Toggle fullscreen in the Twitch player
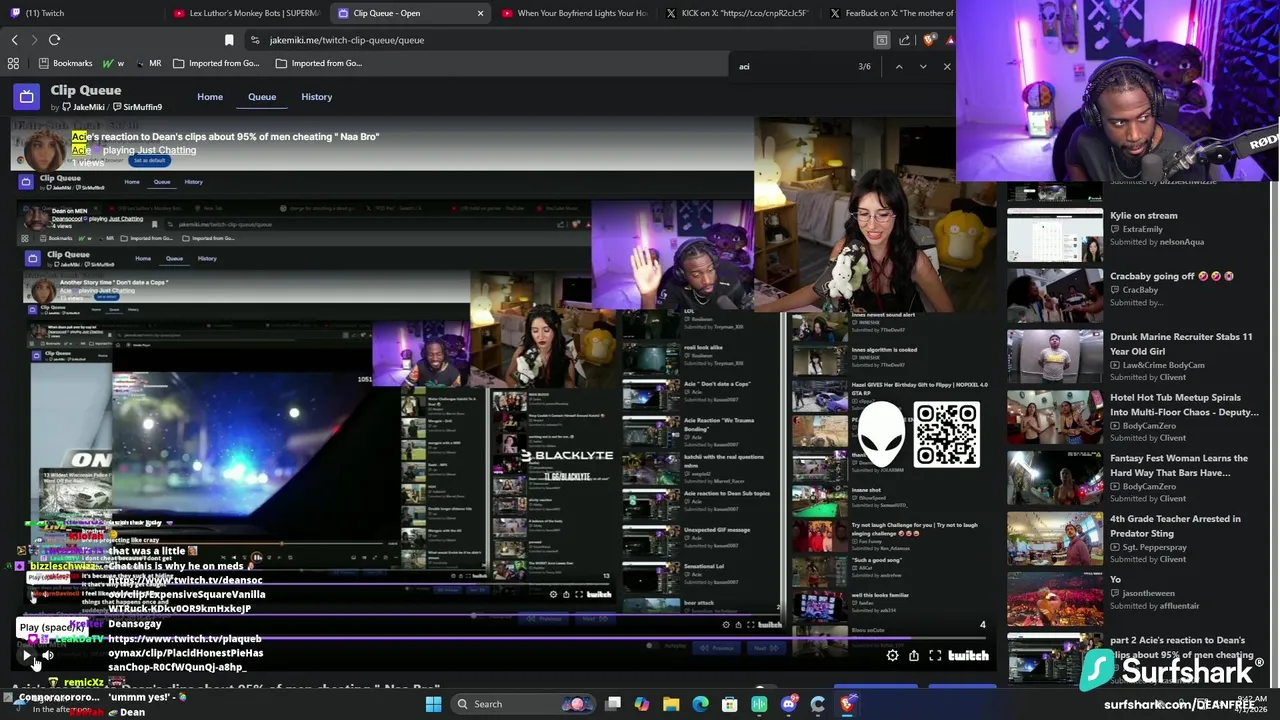Image resolution: width=1280 pixels, height=720 pixels. (x=935, y=655)
